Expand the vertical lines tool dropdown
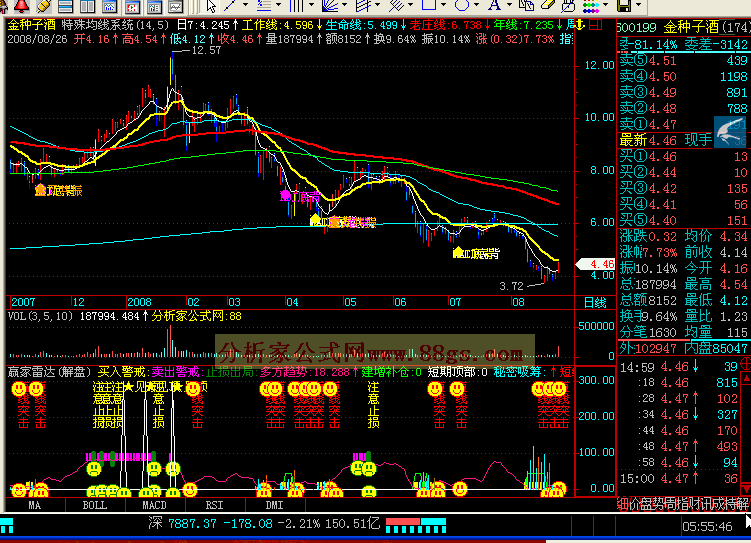 tap(311, 5)
